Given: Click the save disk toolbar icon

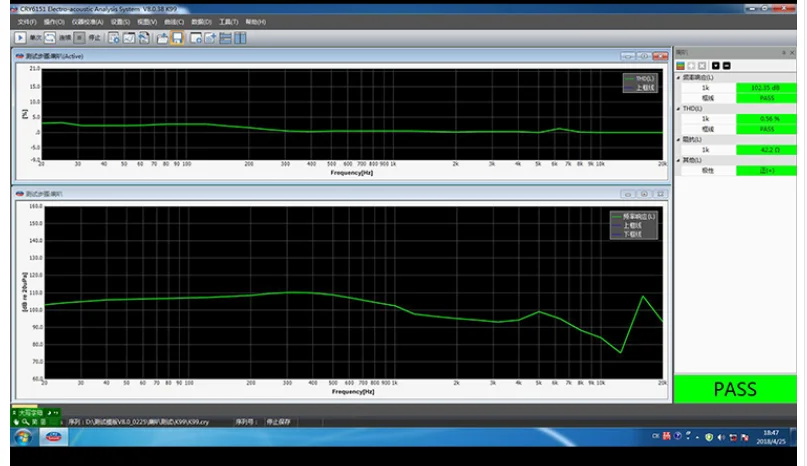Looking at the screenshot, I should pyautogui.click(x=177, y=38).
